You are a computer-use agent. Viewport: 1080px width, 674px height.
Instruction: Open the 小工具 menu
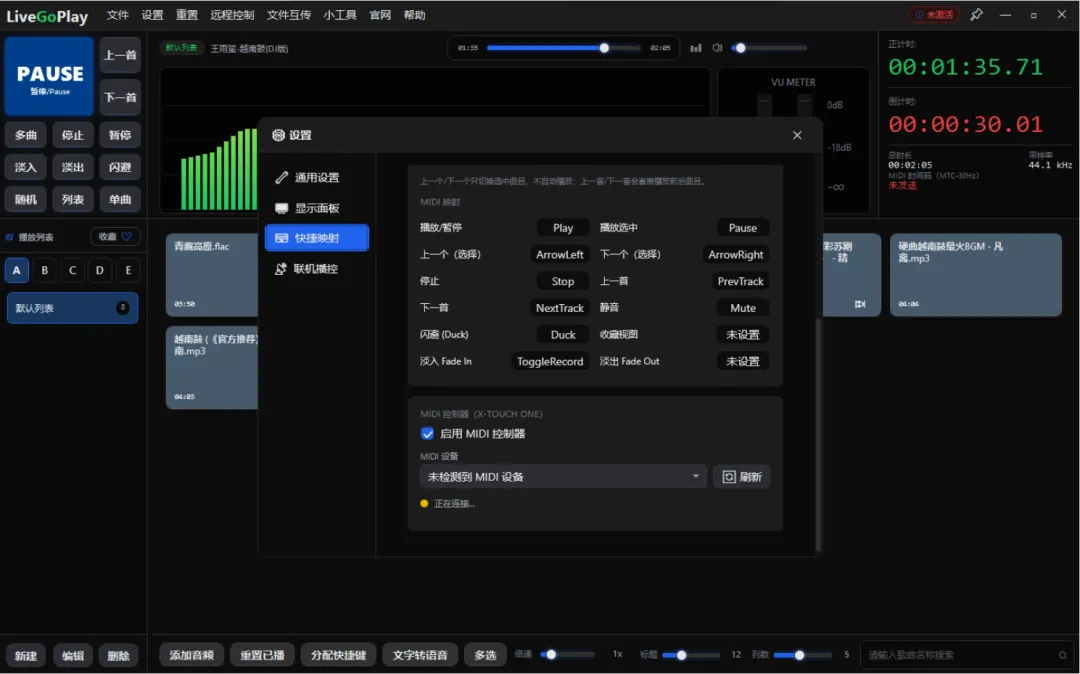point(340,15)
